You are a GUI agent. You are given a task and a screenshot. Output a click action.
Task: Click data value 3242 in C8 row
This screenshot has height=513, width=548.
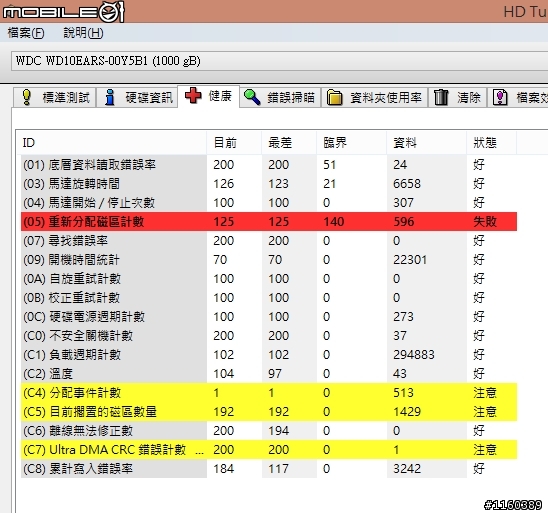click(407, 469)
